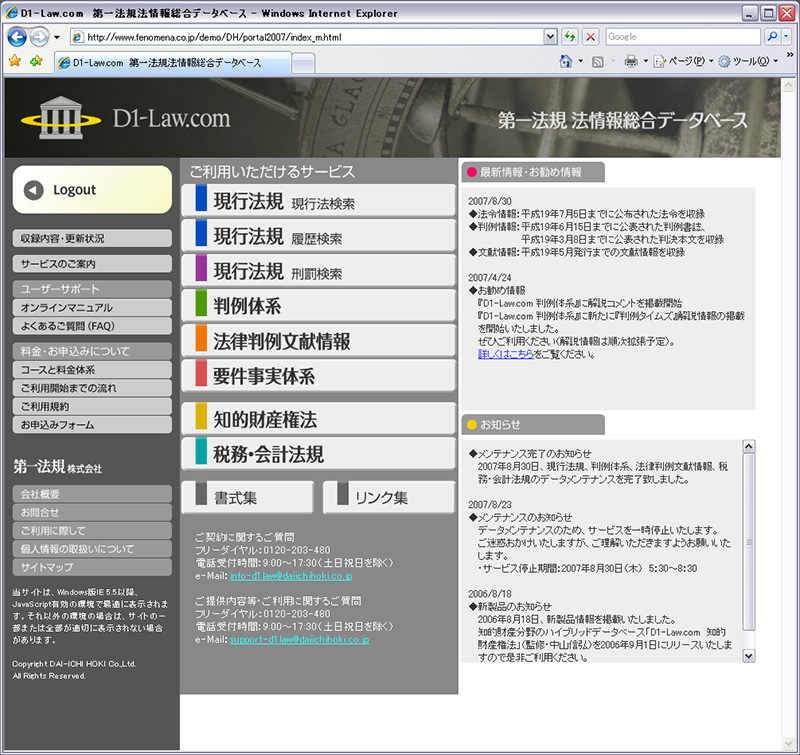
Task: Click the リンク集 button
Action: (x=389, y=497)
